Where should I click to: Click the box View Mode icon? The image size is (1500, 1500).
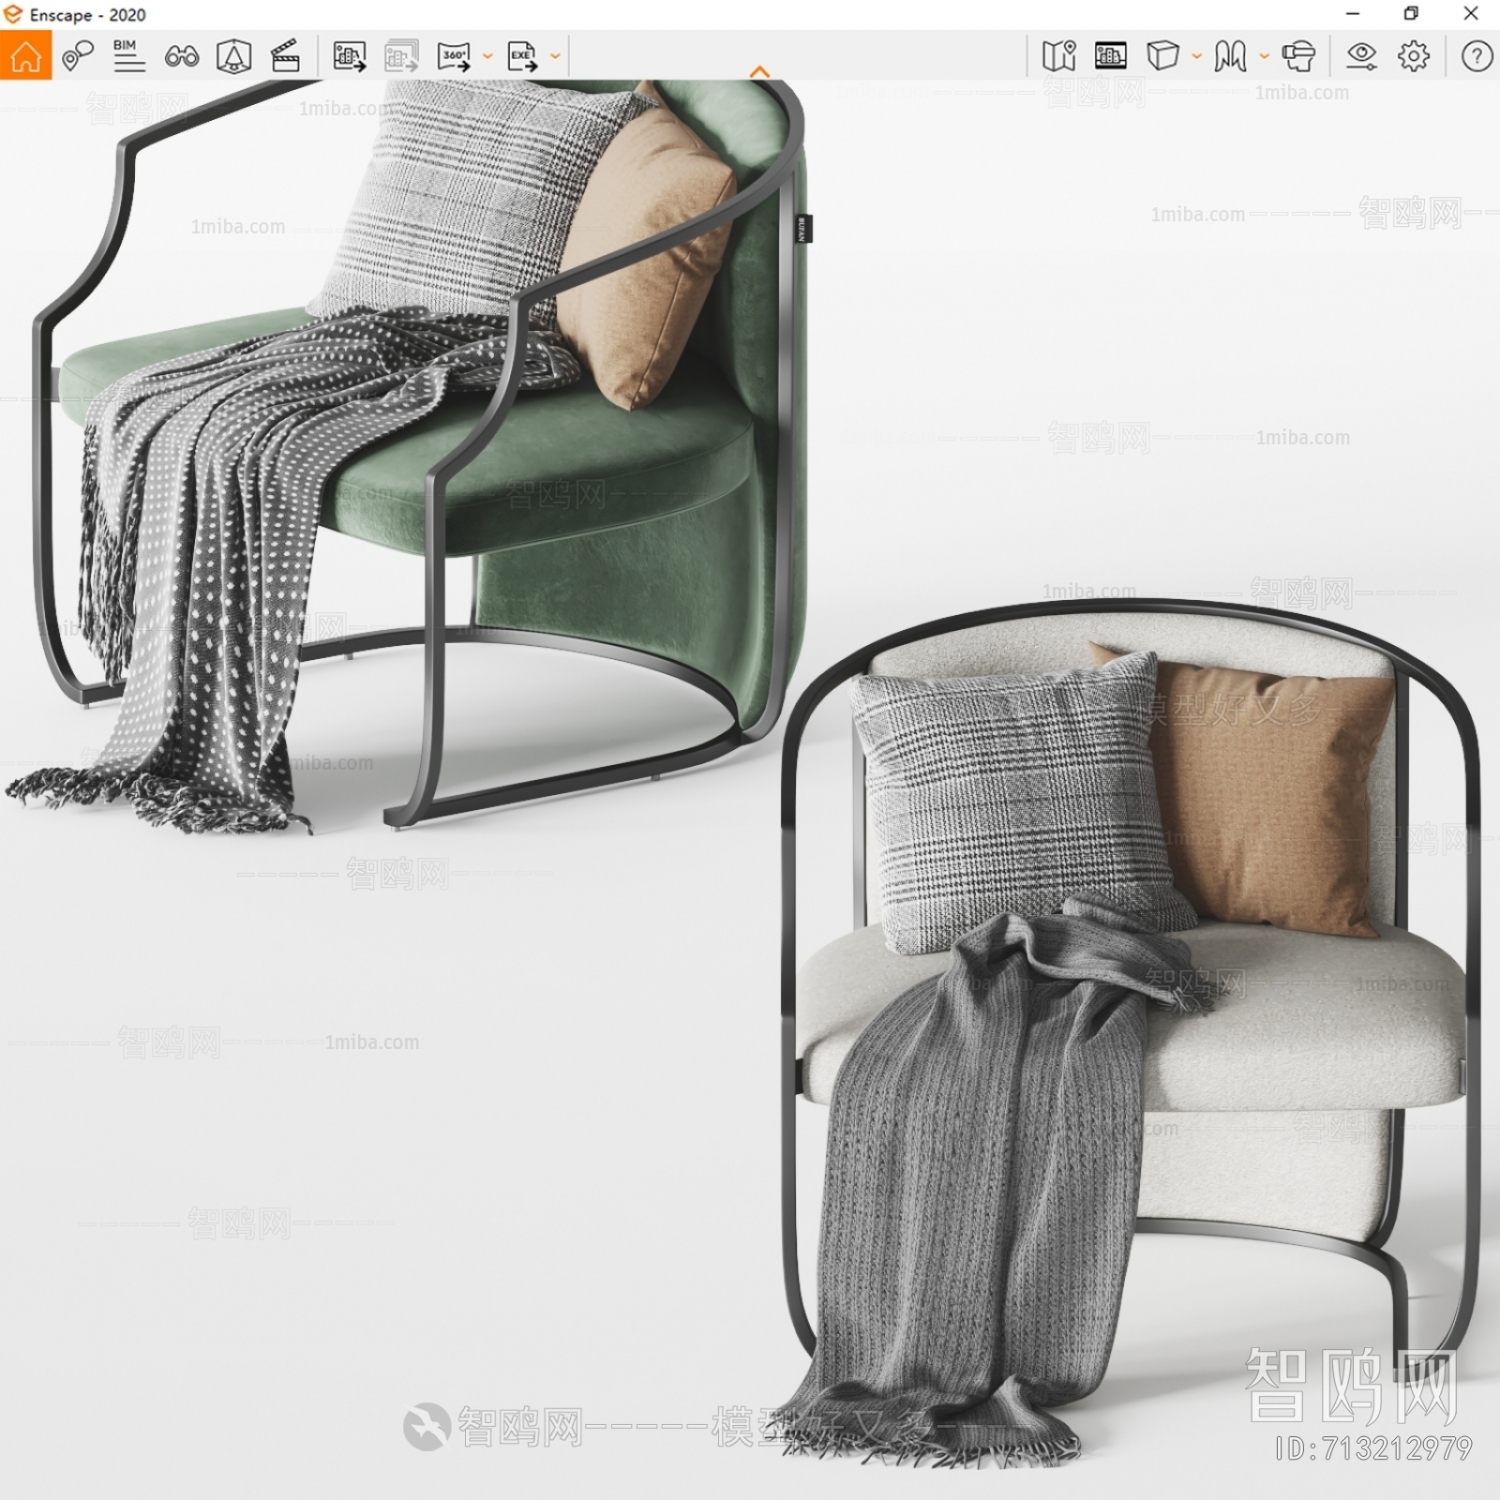(x=1163, y=56)
